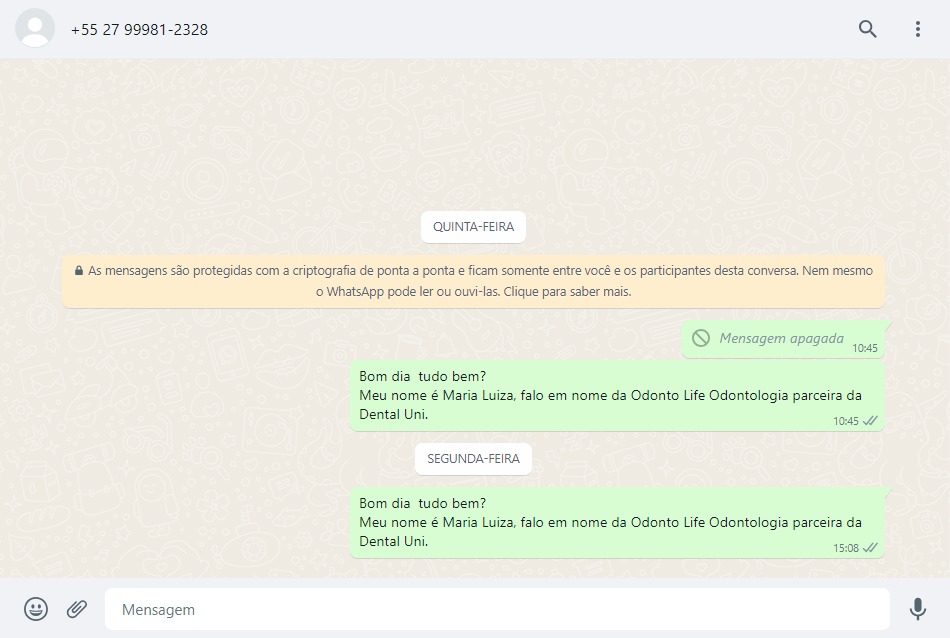Click the Mensagem text input field
The image size is (950, 638).
point(497,609)
